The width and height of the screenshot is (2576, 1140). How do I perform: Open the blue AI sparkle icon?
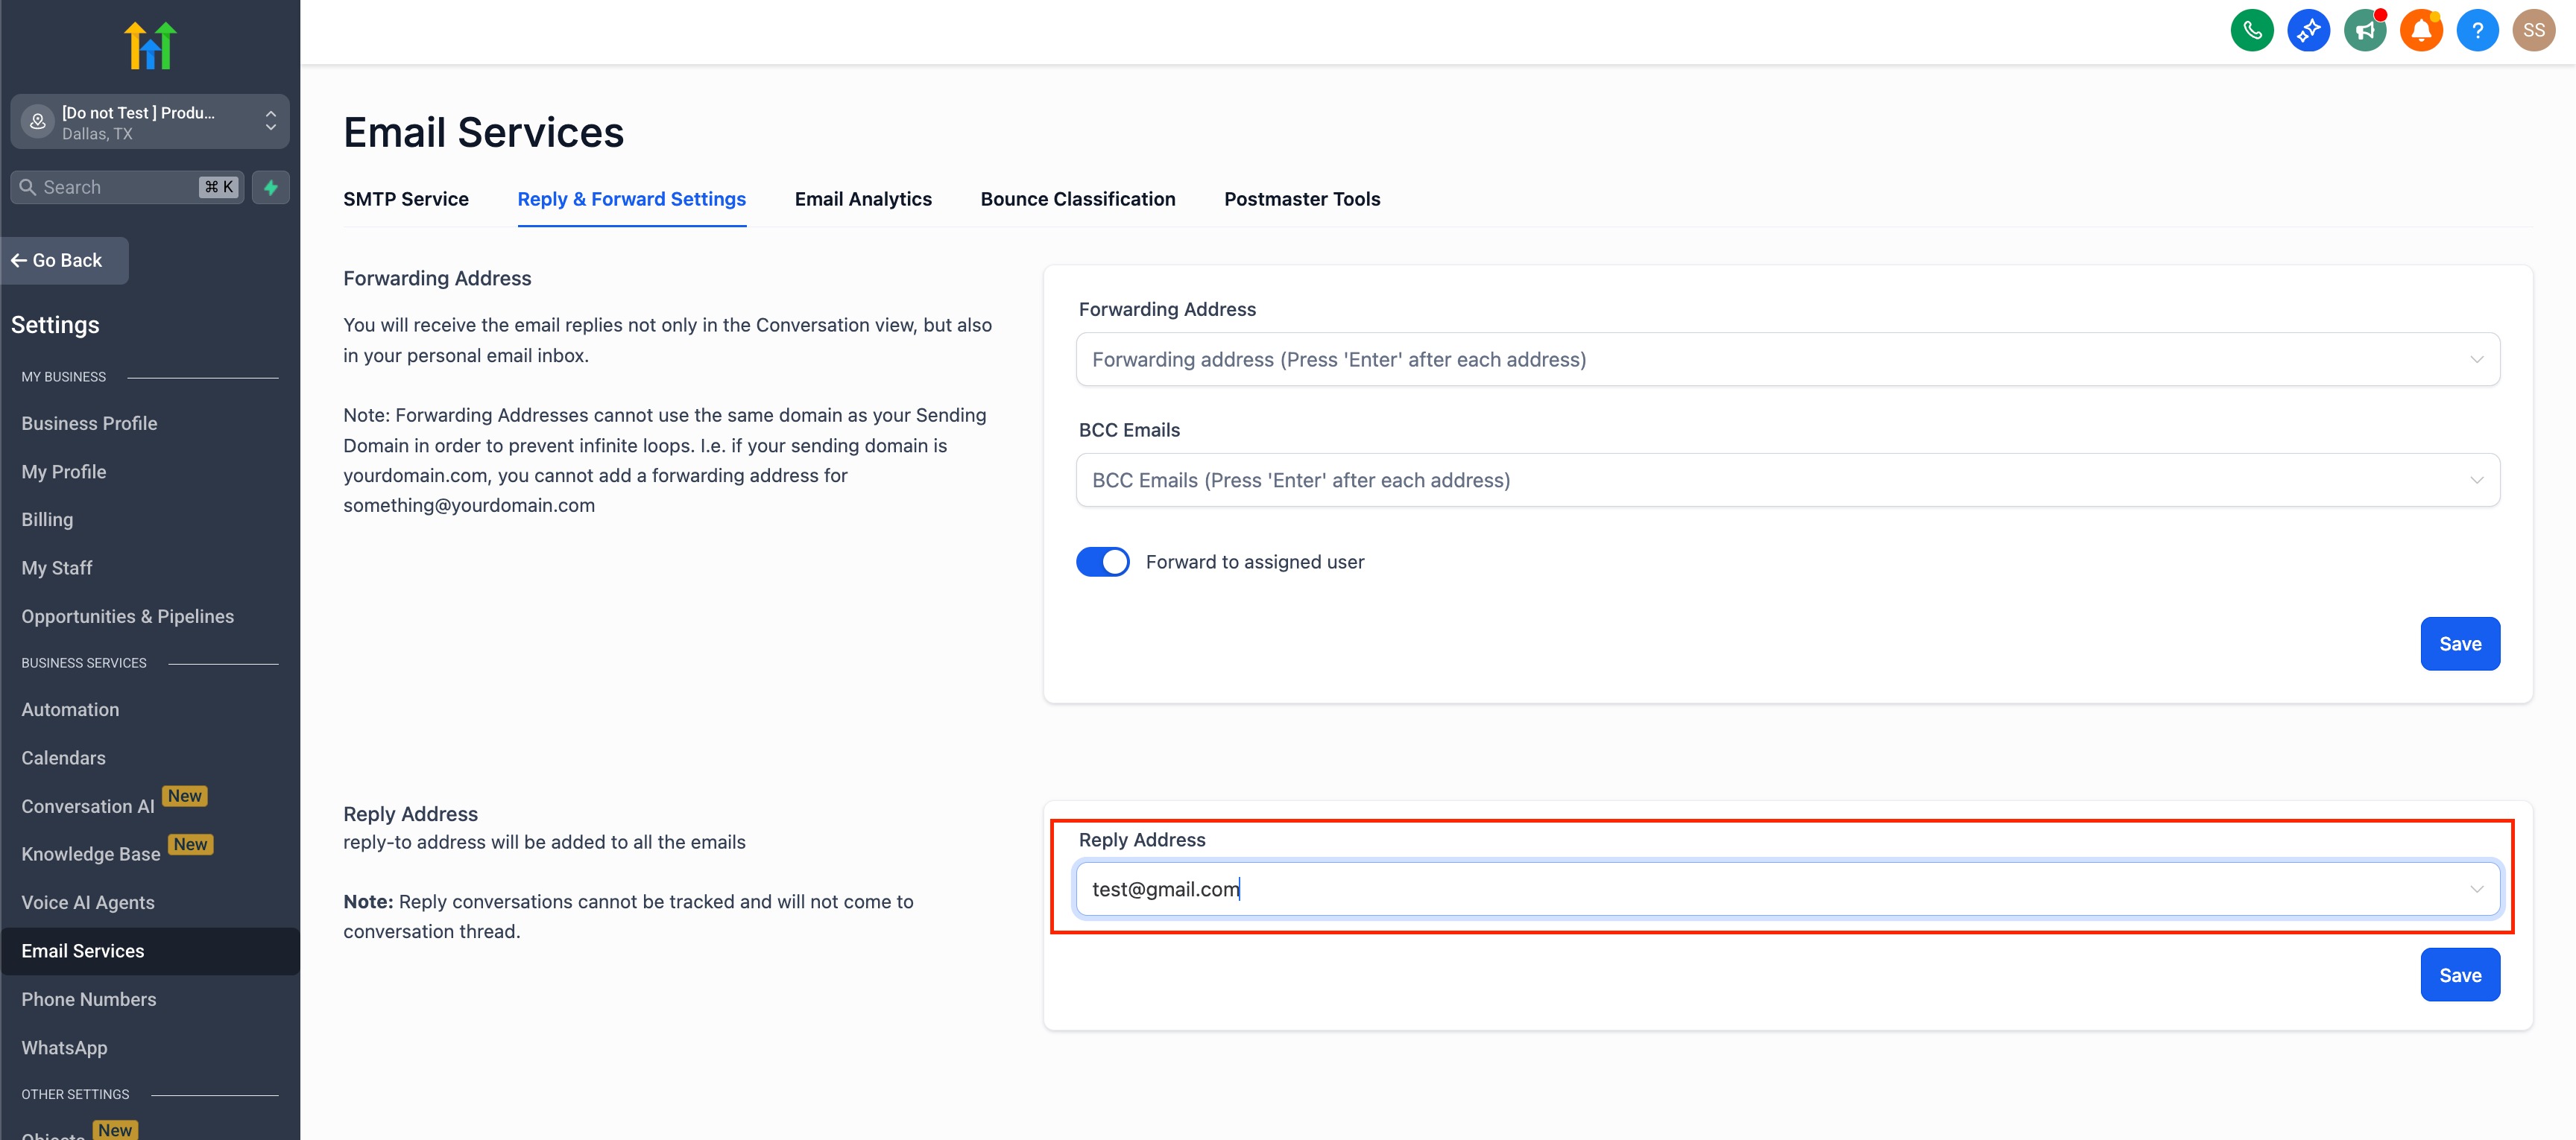pos(2308,30)
